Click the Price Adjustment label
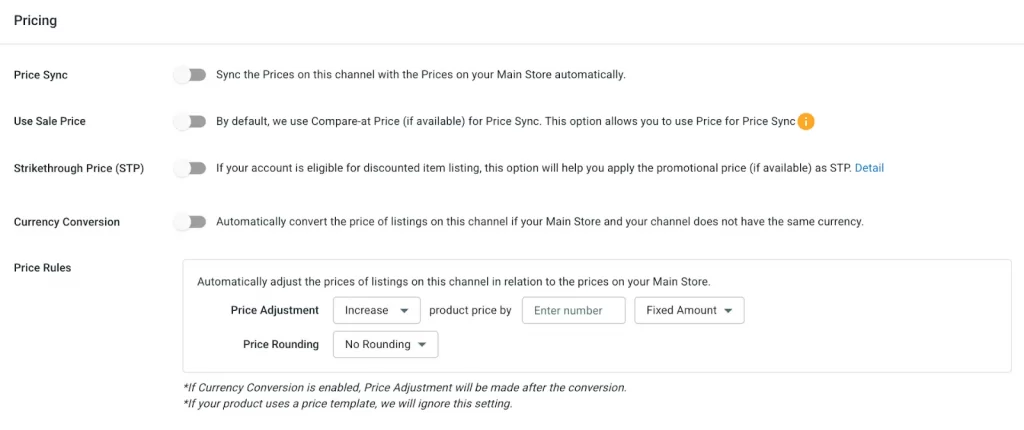This screenshot has width=1024, height=430. coord(275,310)
